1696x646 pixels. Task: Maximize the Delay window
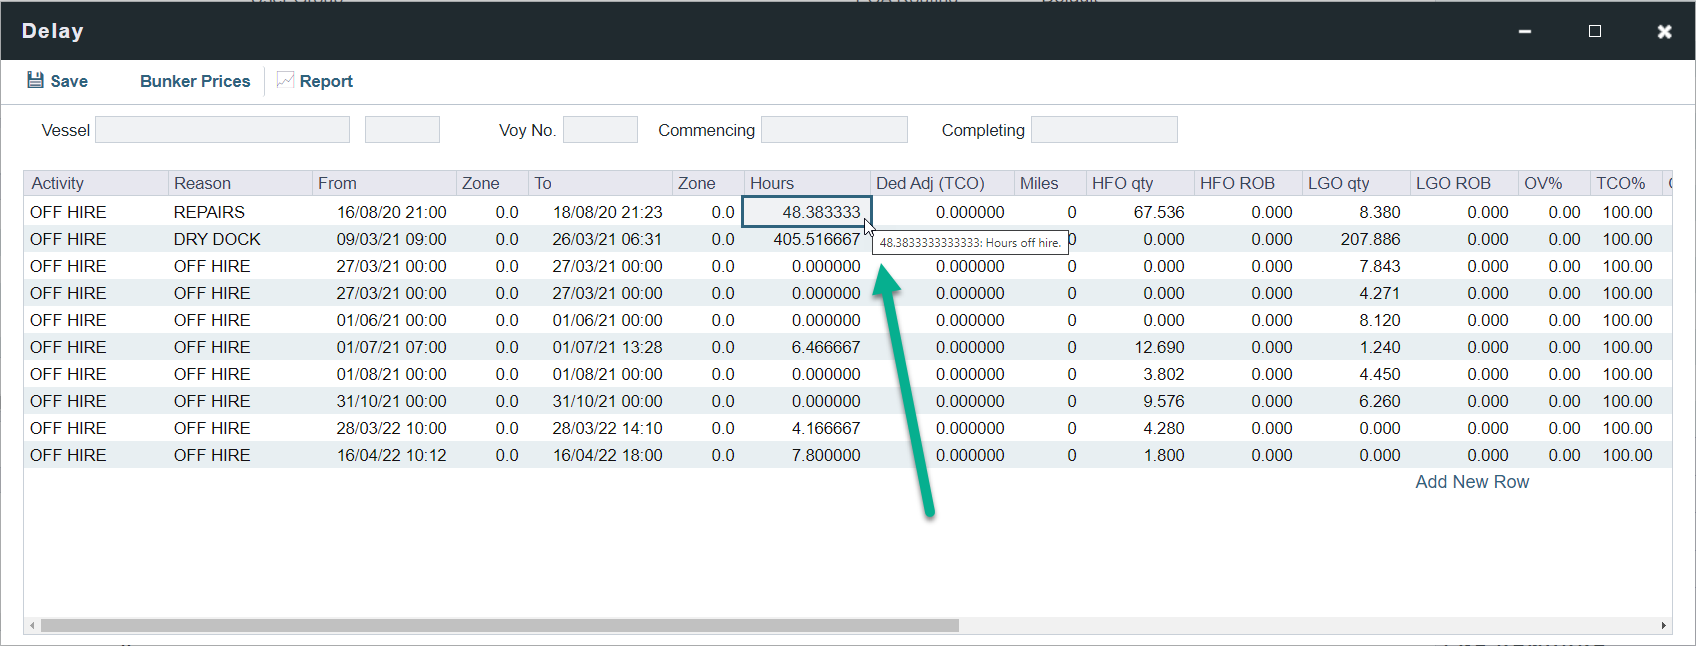[1595, 31]
